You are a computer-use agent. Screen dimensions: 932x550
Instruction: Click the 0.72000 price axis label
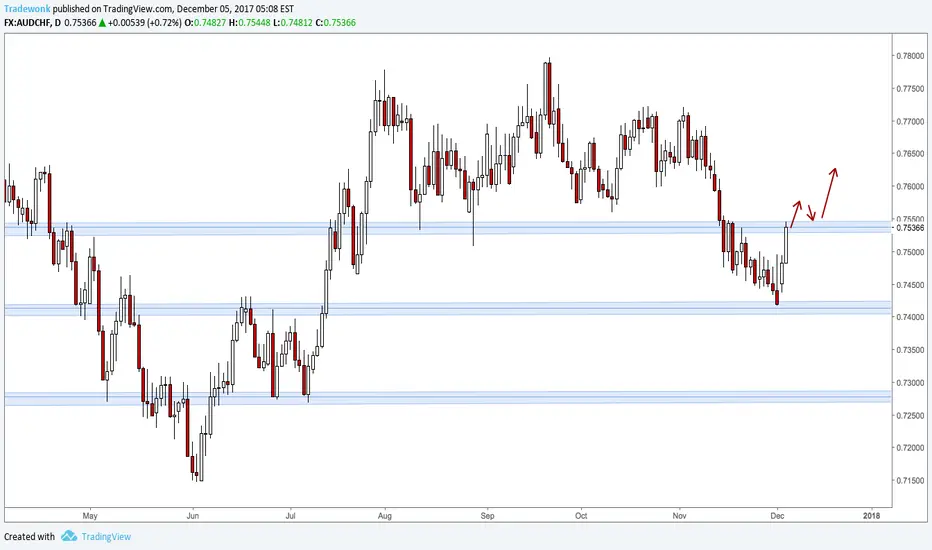tap(910, 448)
